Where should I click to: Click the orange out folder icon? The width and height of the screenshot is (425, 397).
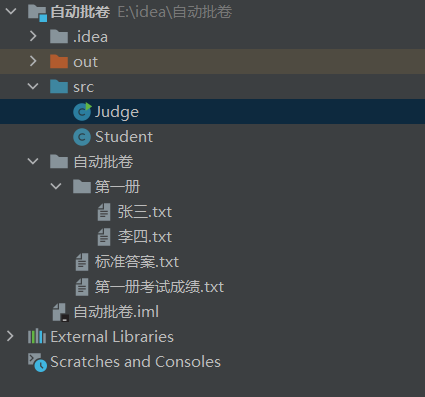[x=59, y=62]
